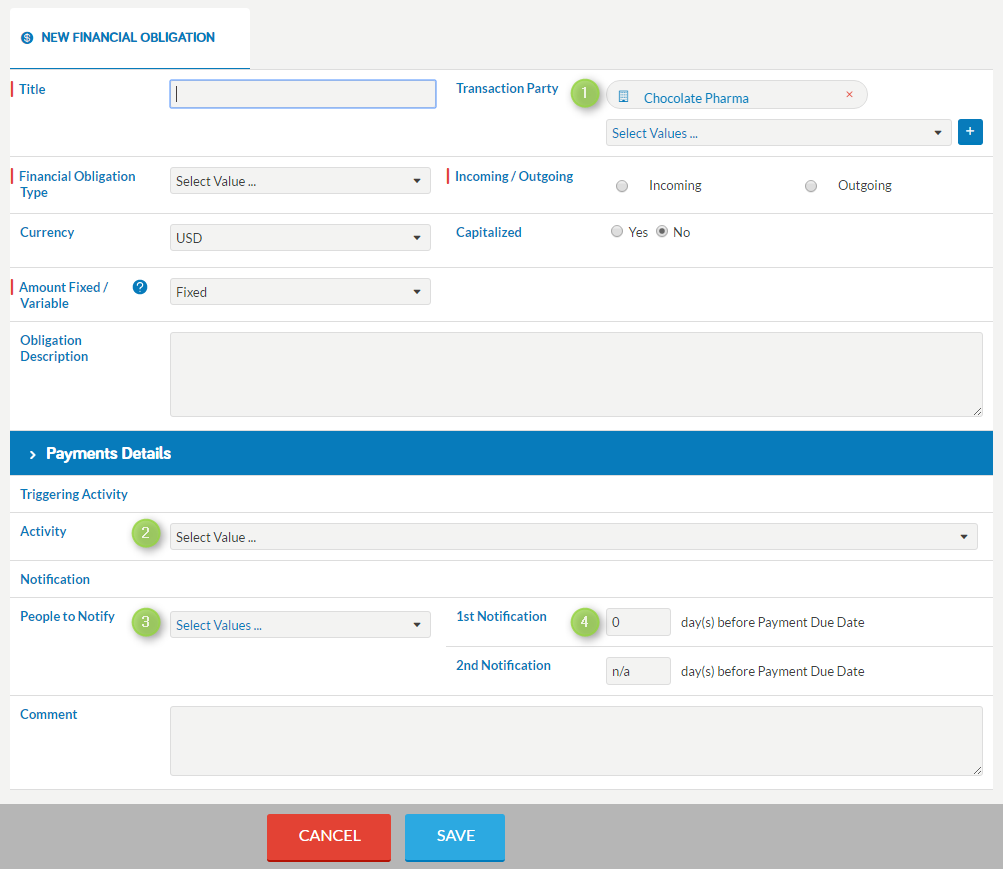Open the Financial Obligation Type dropdown
Screen dimensions: 1003x869
pos(300,181)
